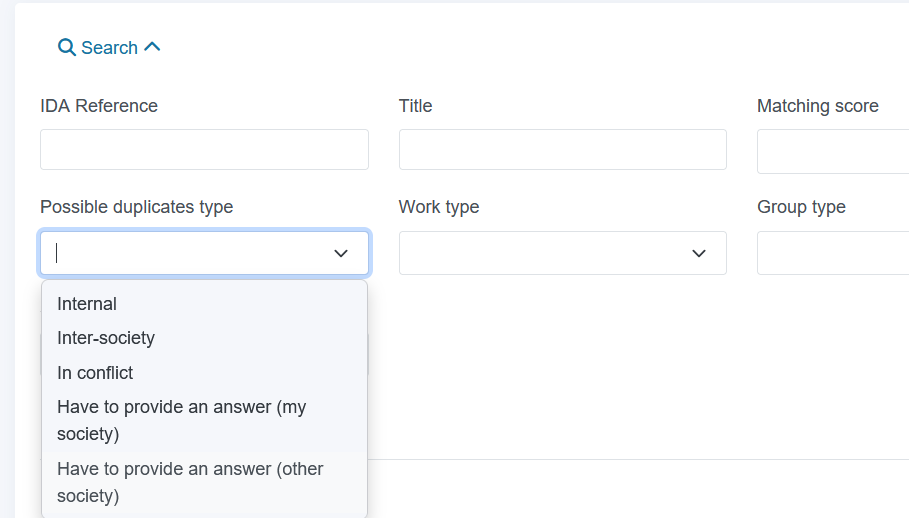This screenshot has width=909, height=518.
Task: Collapse the Search panel chevron
Action: [152, 47]
